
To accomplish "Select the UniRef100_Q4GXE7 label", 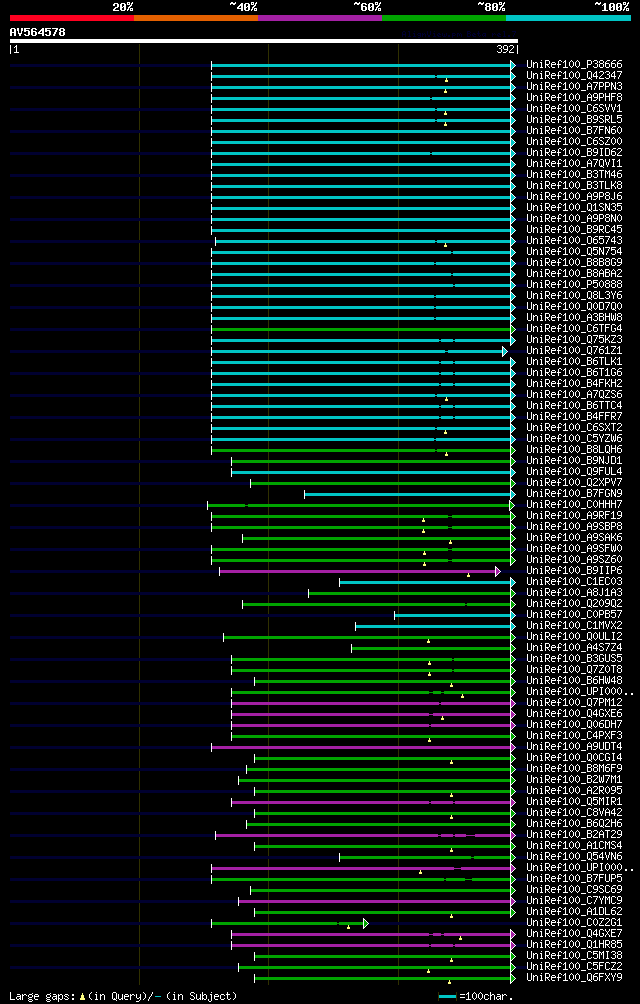I will coord(574,933).
